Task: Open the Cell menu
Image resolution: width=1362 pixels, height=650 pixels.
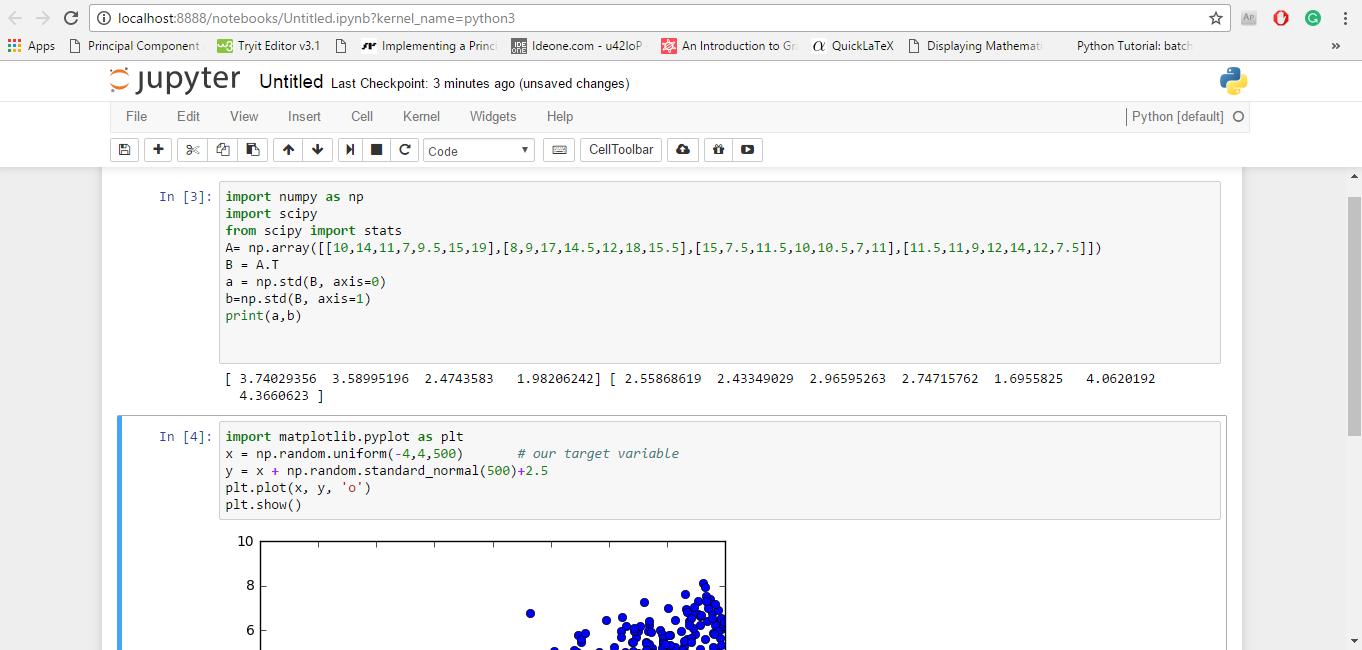Action: 362,117
